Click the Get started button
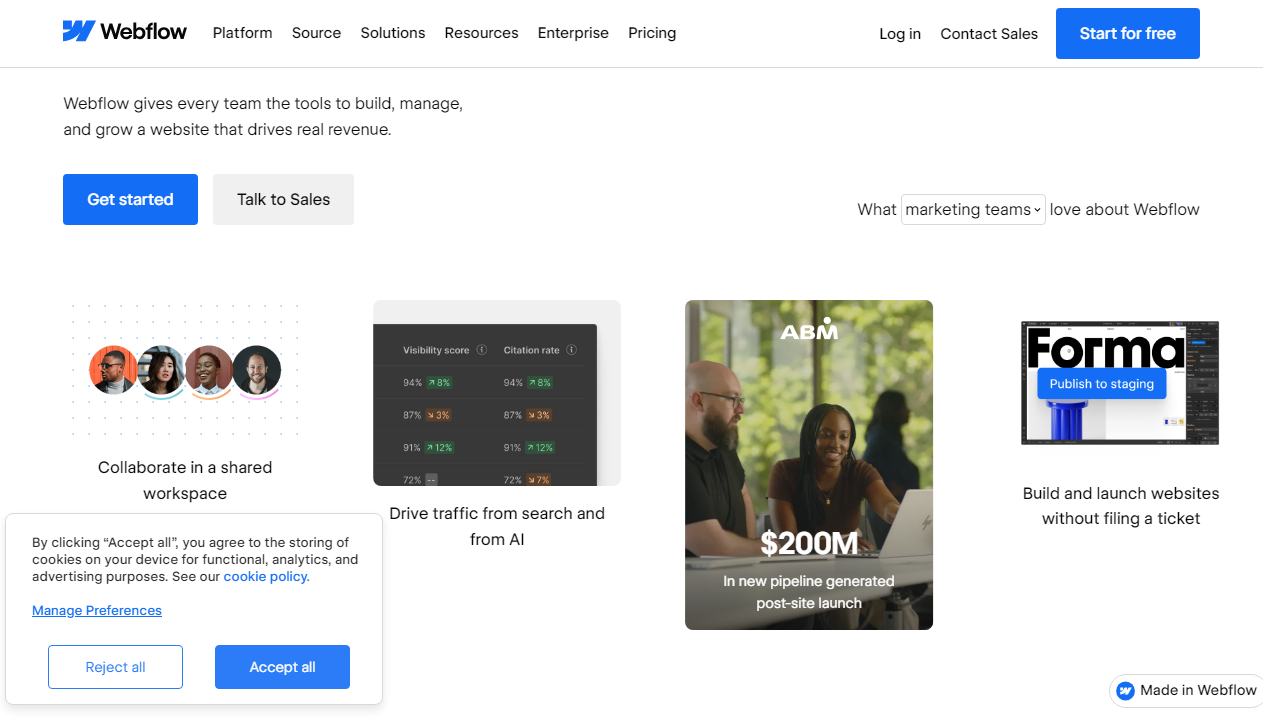The width and height of the screenshot is (1280, 720). tap(130, 199)
